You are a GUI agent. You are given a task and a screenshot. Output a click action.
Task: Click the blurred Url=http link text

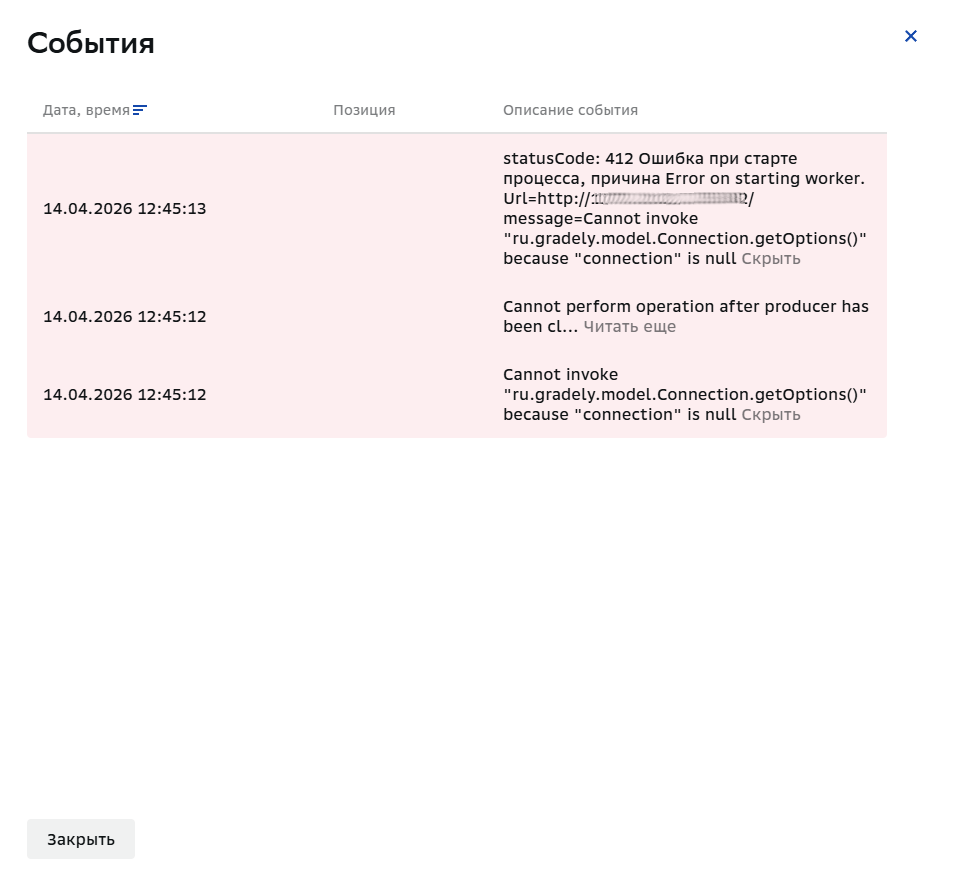tap(628, 199)
